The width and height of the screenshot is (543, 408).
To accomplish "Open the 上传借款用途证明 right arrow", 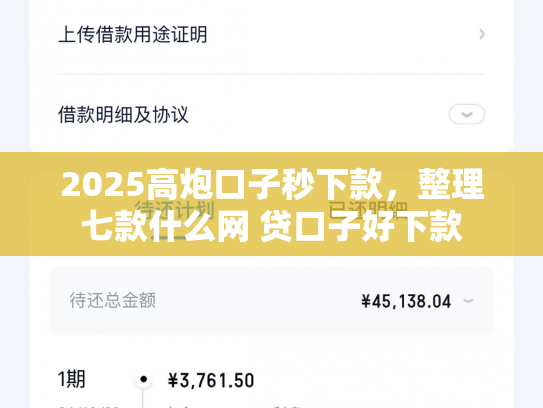I will coord(482,34).
